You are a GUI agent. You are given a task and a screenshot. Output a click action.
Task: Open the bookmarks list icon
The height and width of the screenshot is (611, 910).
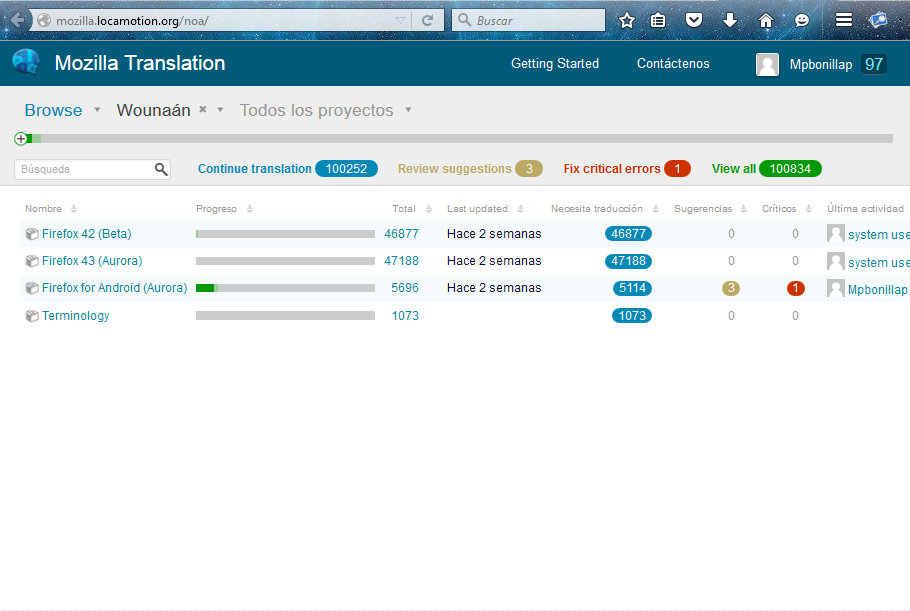point(658,21)
